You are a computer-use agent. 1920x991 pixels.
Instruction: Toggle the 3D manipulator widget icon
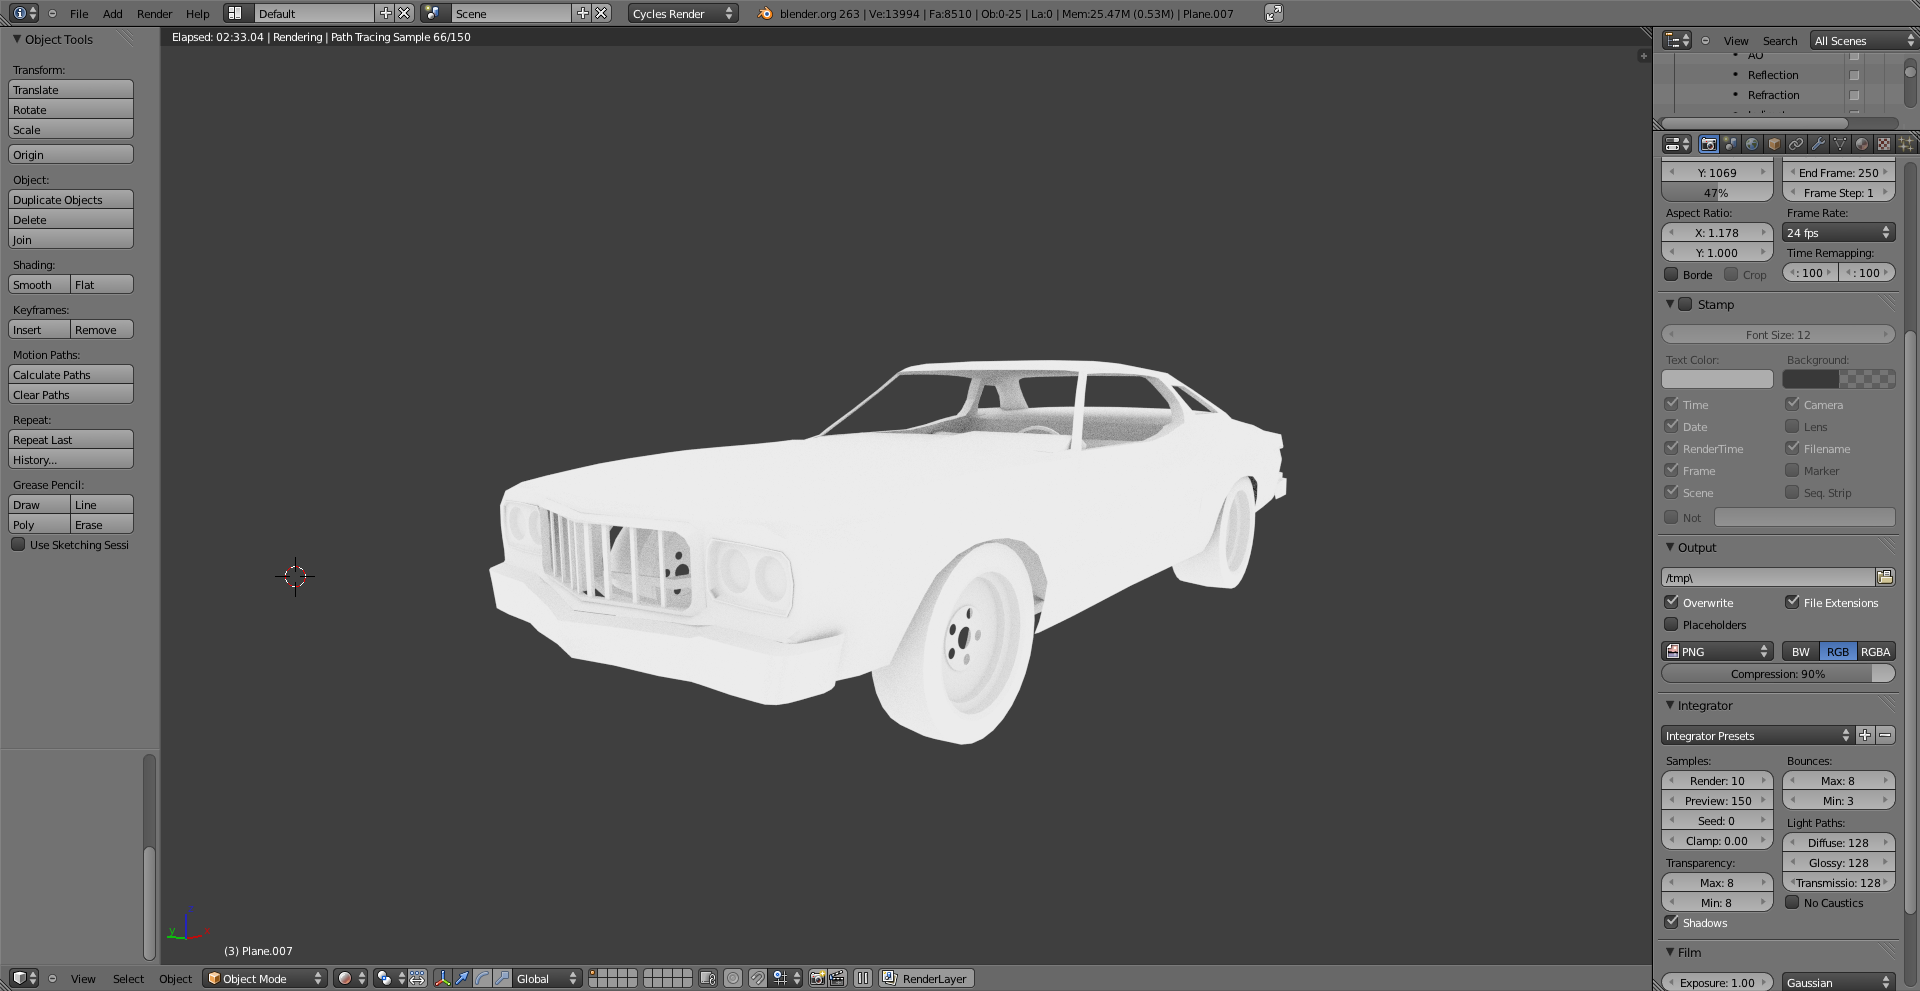442,978
